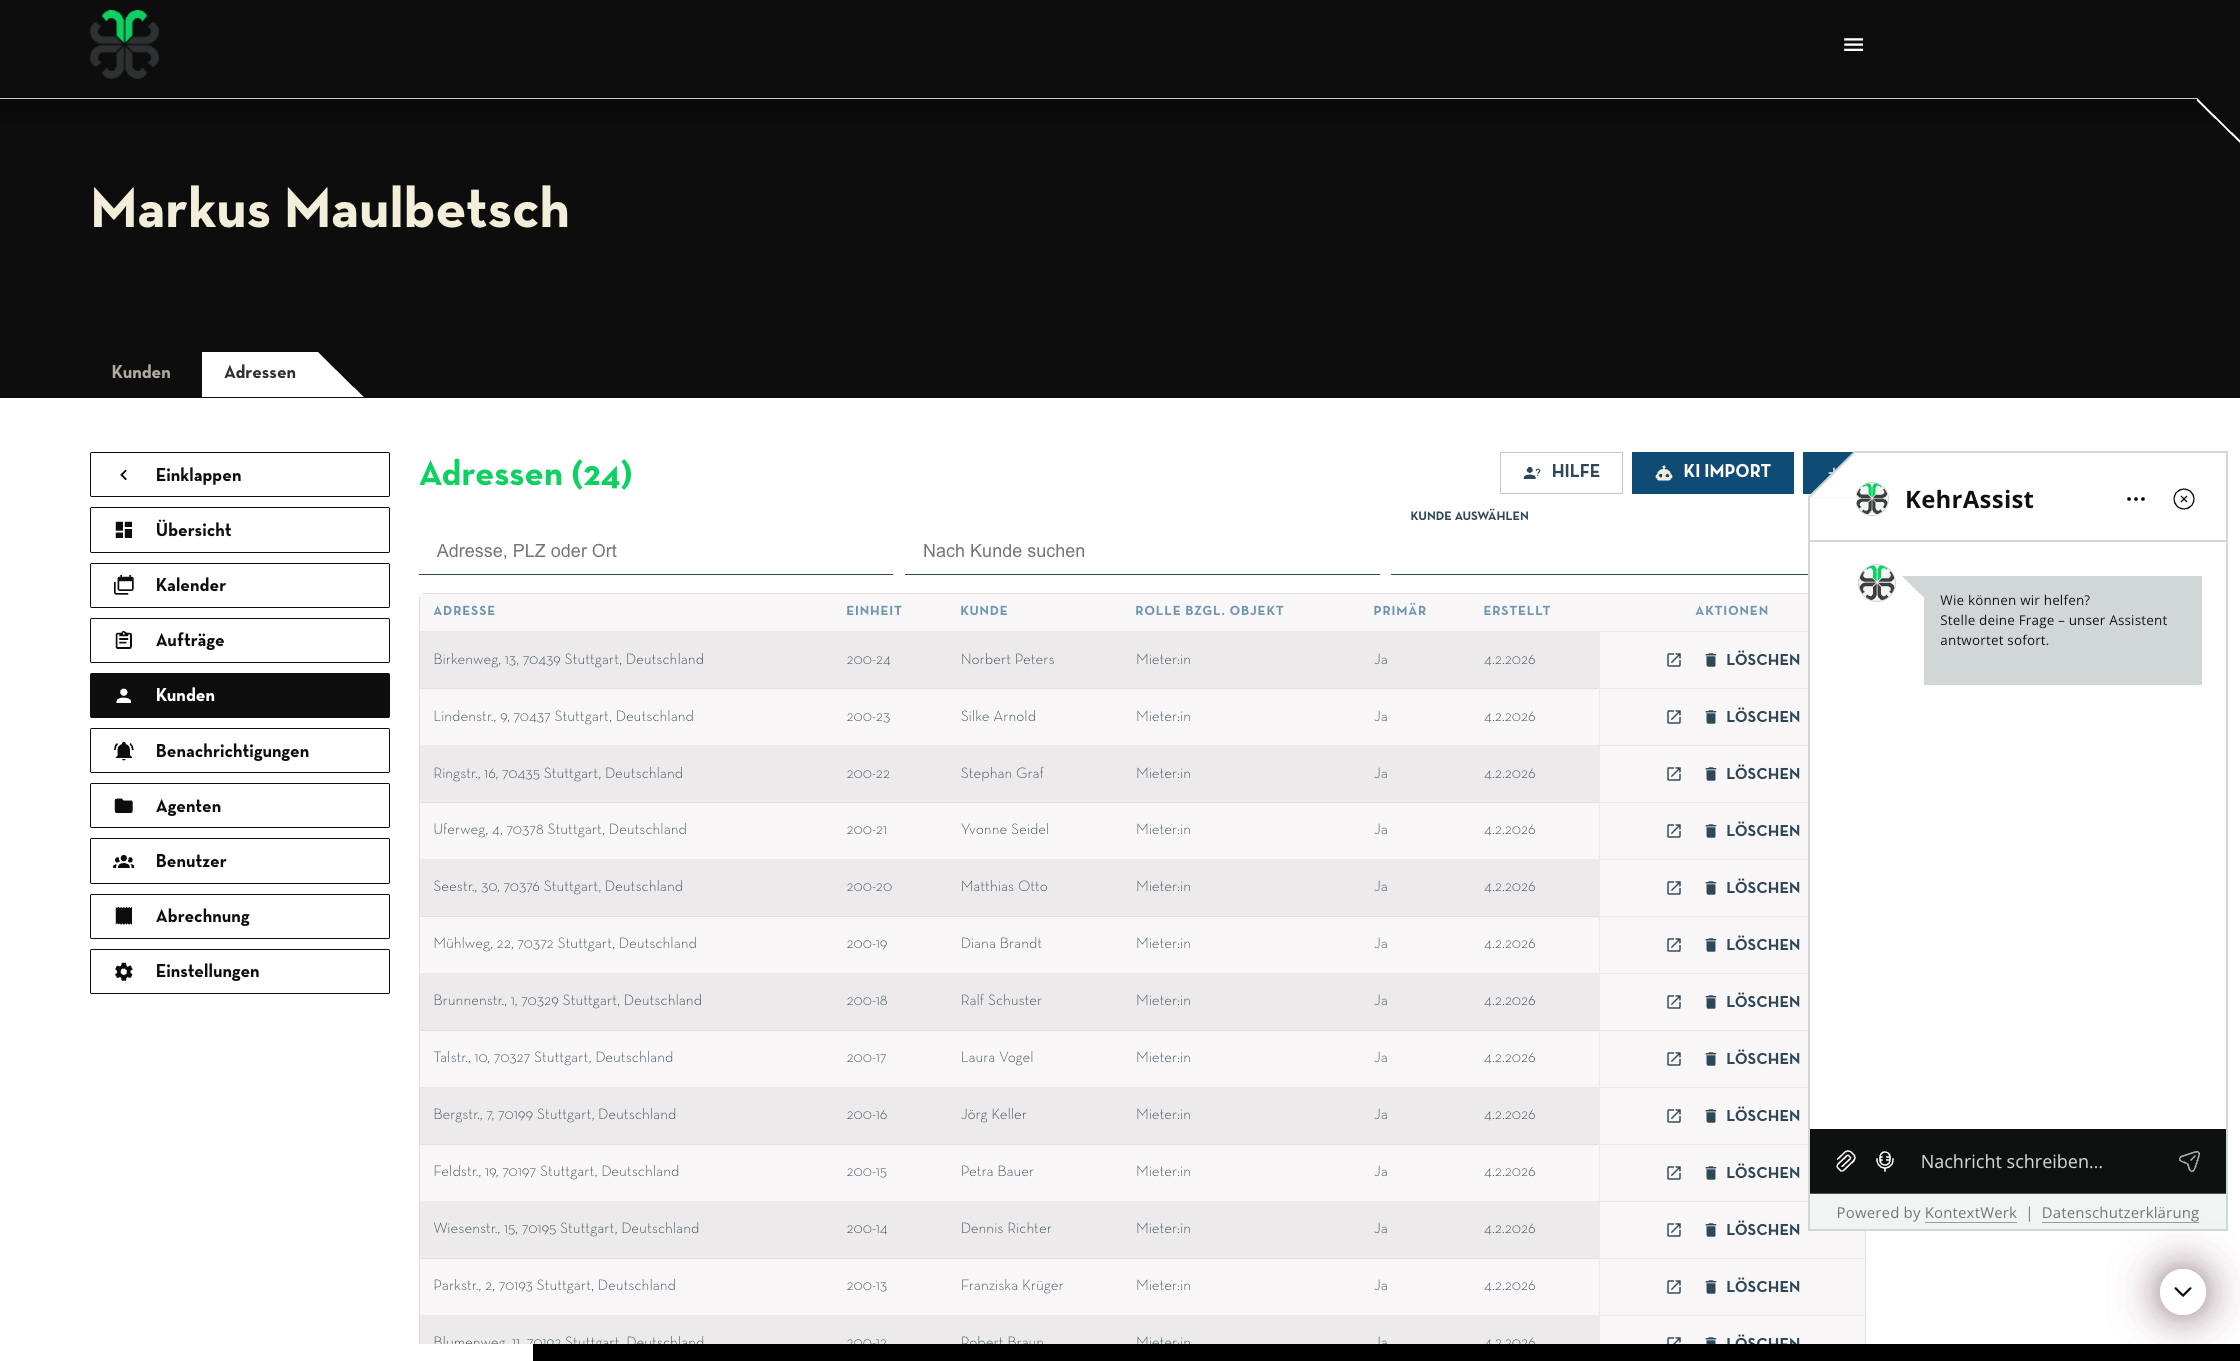Click attachment paperclip icon in chat
This screenshot has width=2240, height=1361.
click(x=1846, y=1161)
